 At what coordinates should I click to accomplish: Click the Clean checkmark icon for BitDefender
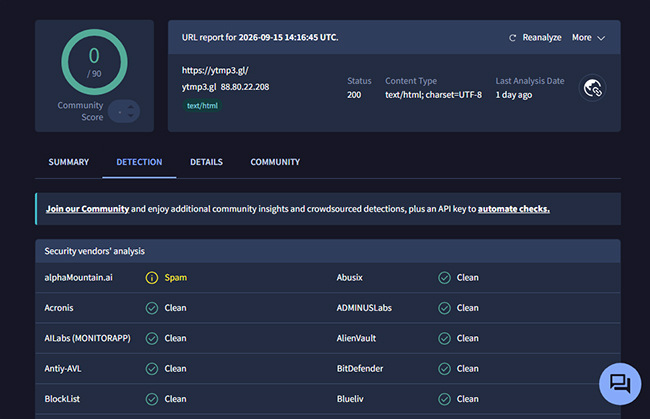point(444,368)
